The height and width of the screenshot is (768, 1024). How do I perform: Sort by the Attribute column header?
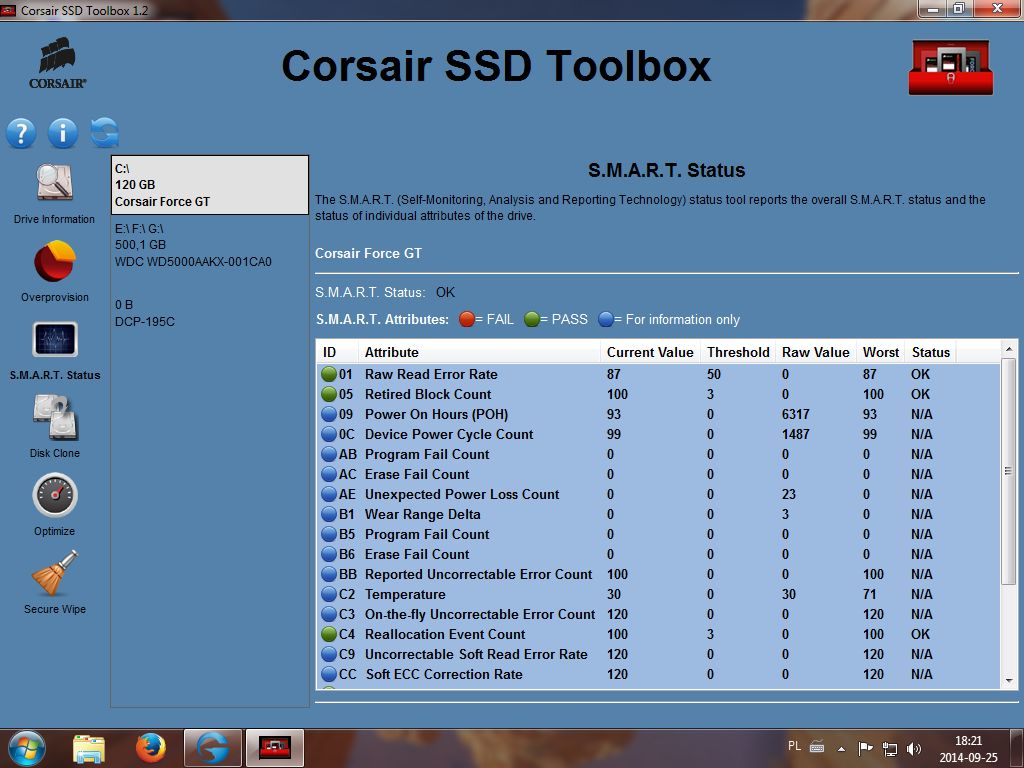(x=479, y=352)
